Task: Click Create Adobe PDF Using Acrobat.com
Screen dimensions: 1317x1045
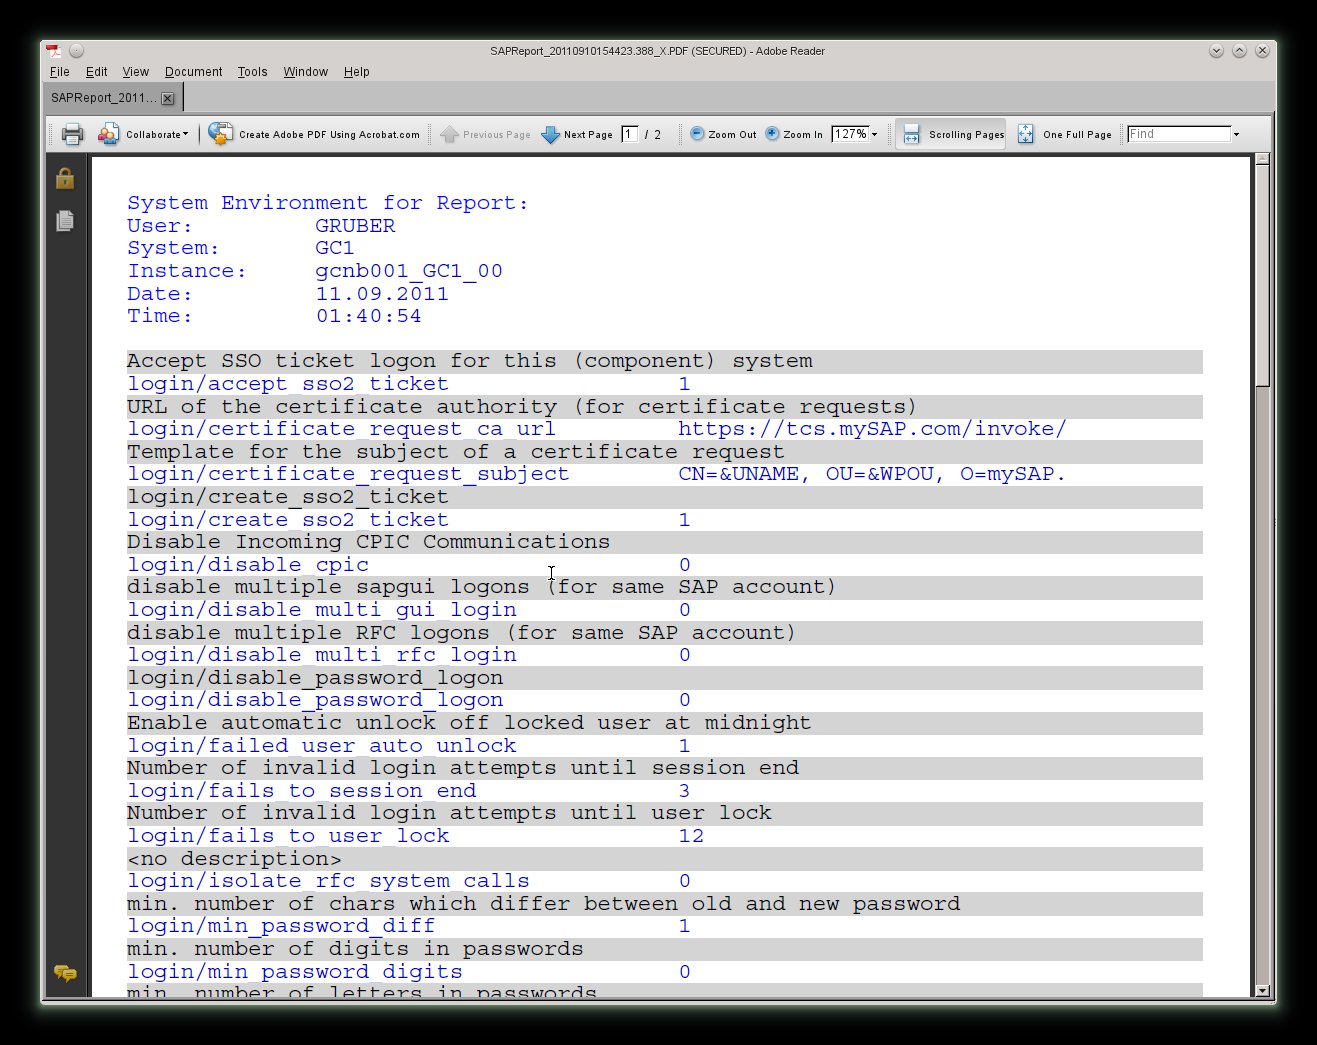Action: coord(315,134)
